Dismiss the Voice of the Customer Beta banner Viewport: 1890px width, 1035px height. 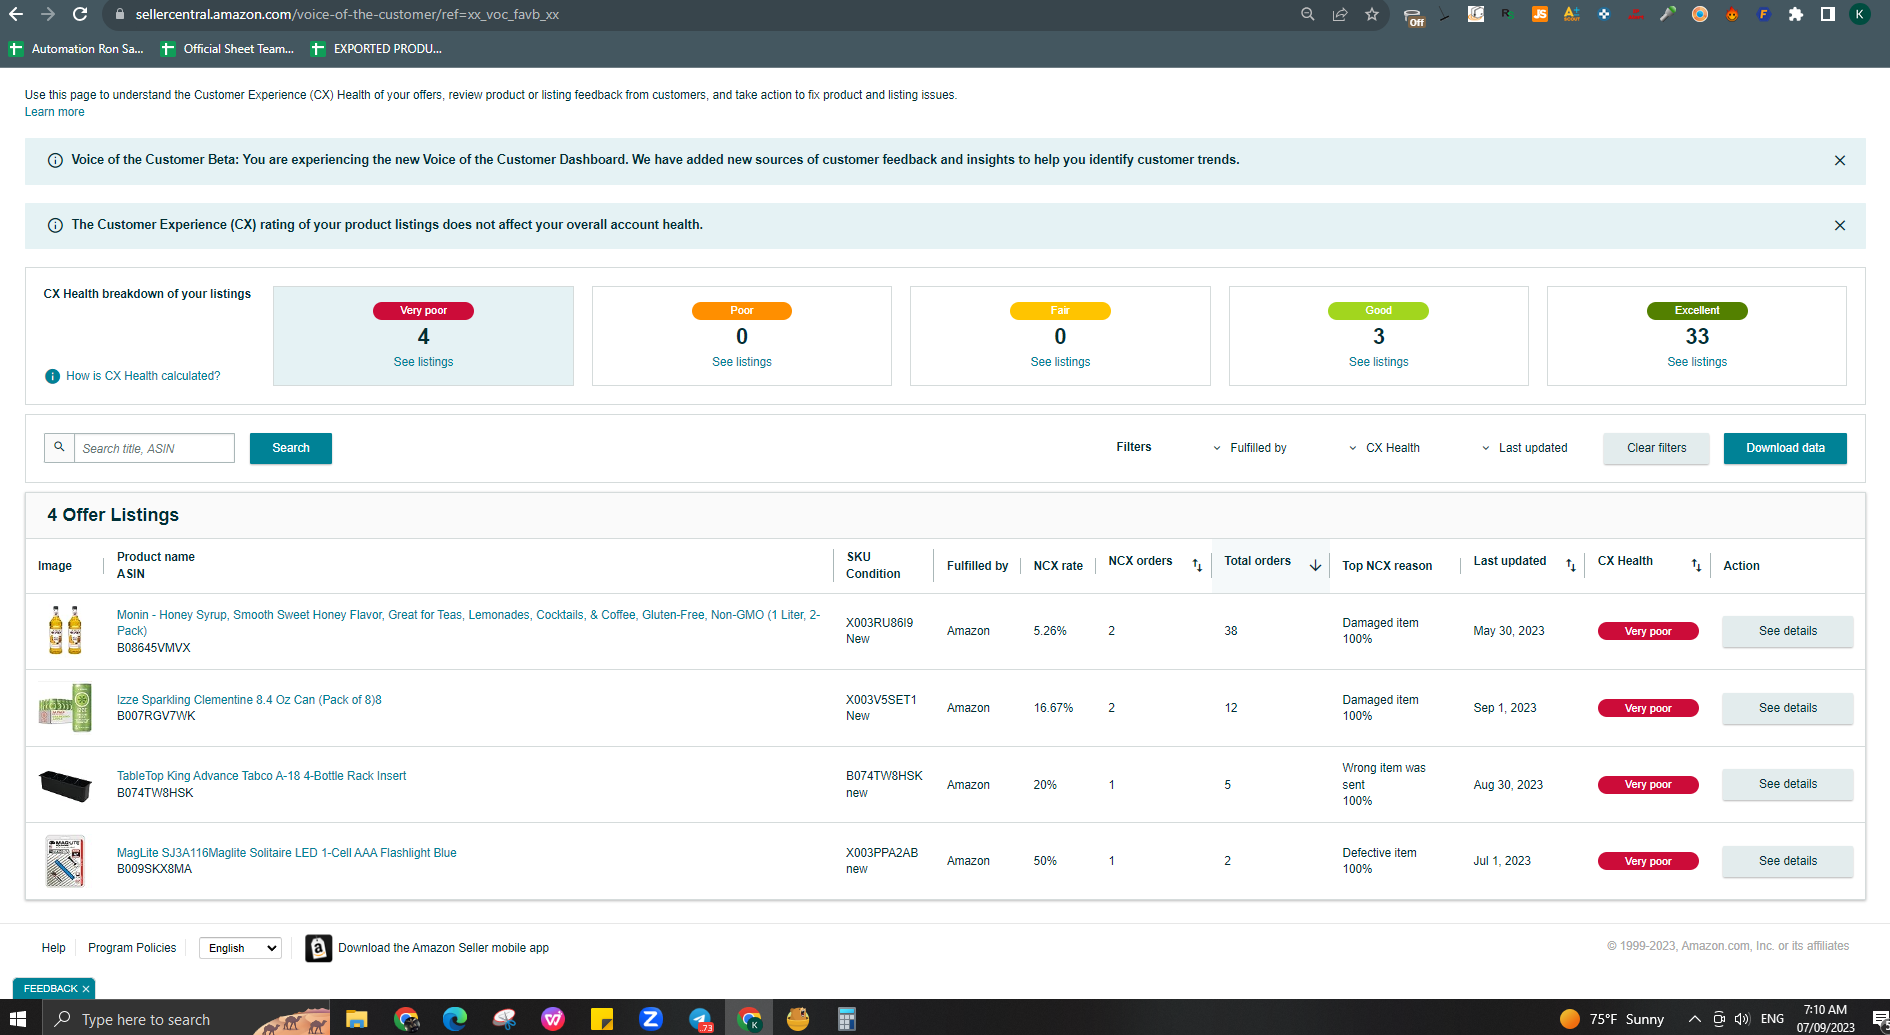click(x=1840, y=160)
